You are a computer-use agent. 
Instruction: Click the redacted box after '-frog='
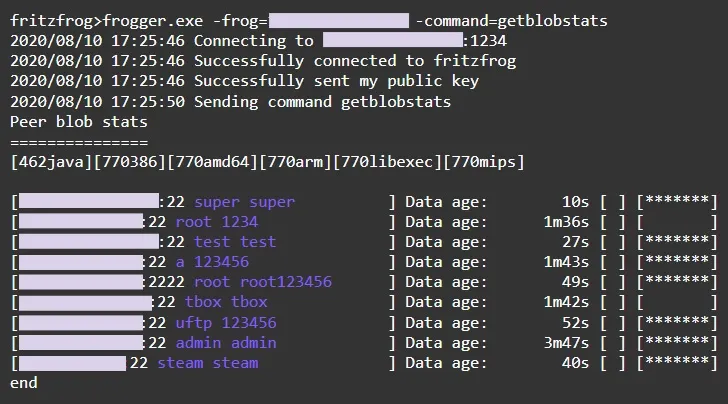tap(339, 21)
